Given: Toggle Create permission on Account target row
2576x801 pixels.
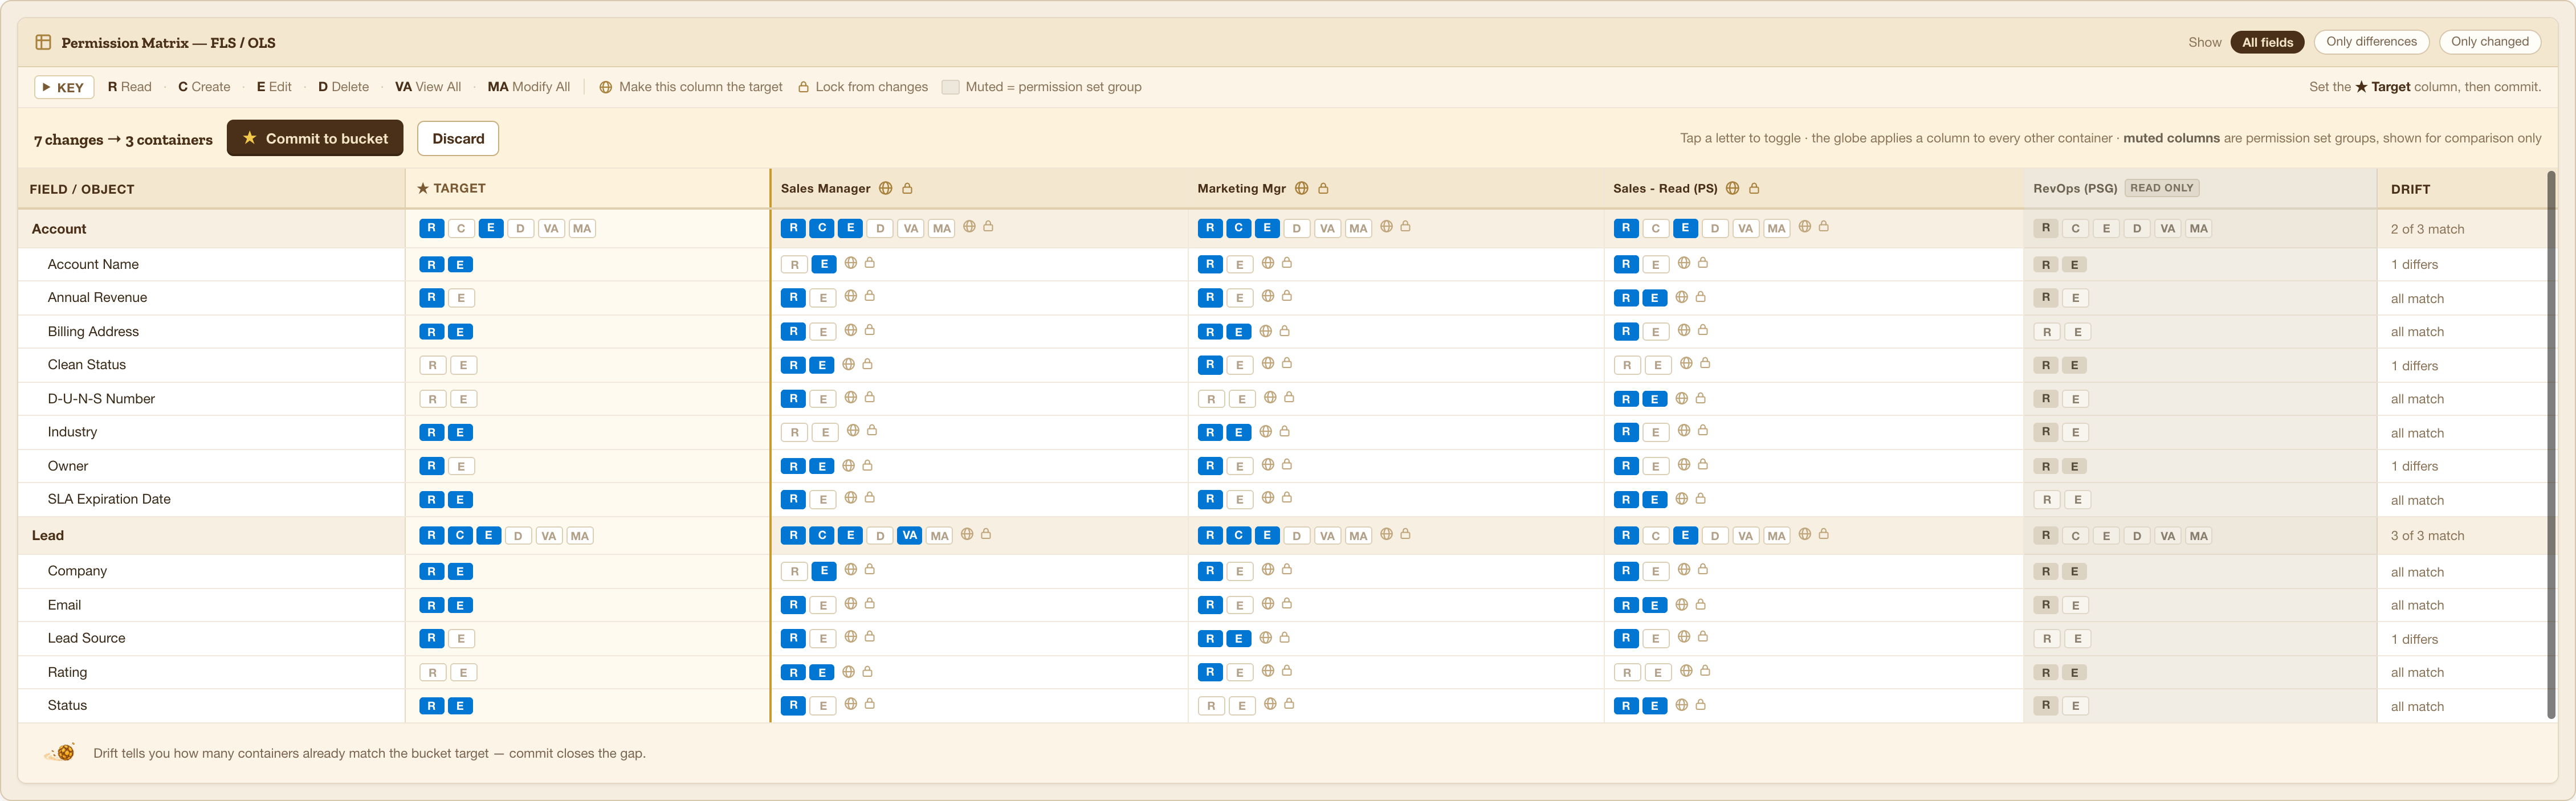Looking at the screenshot, I should [461, 228].
